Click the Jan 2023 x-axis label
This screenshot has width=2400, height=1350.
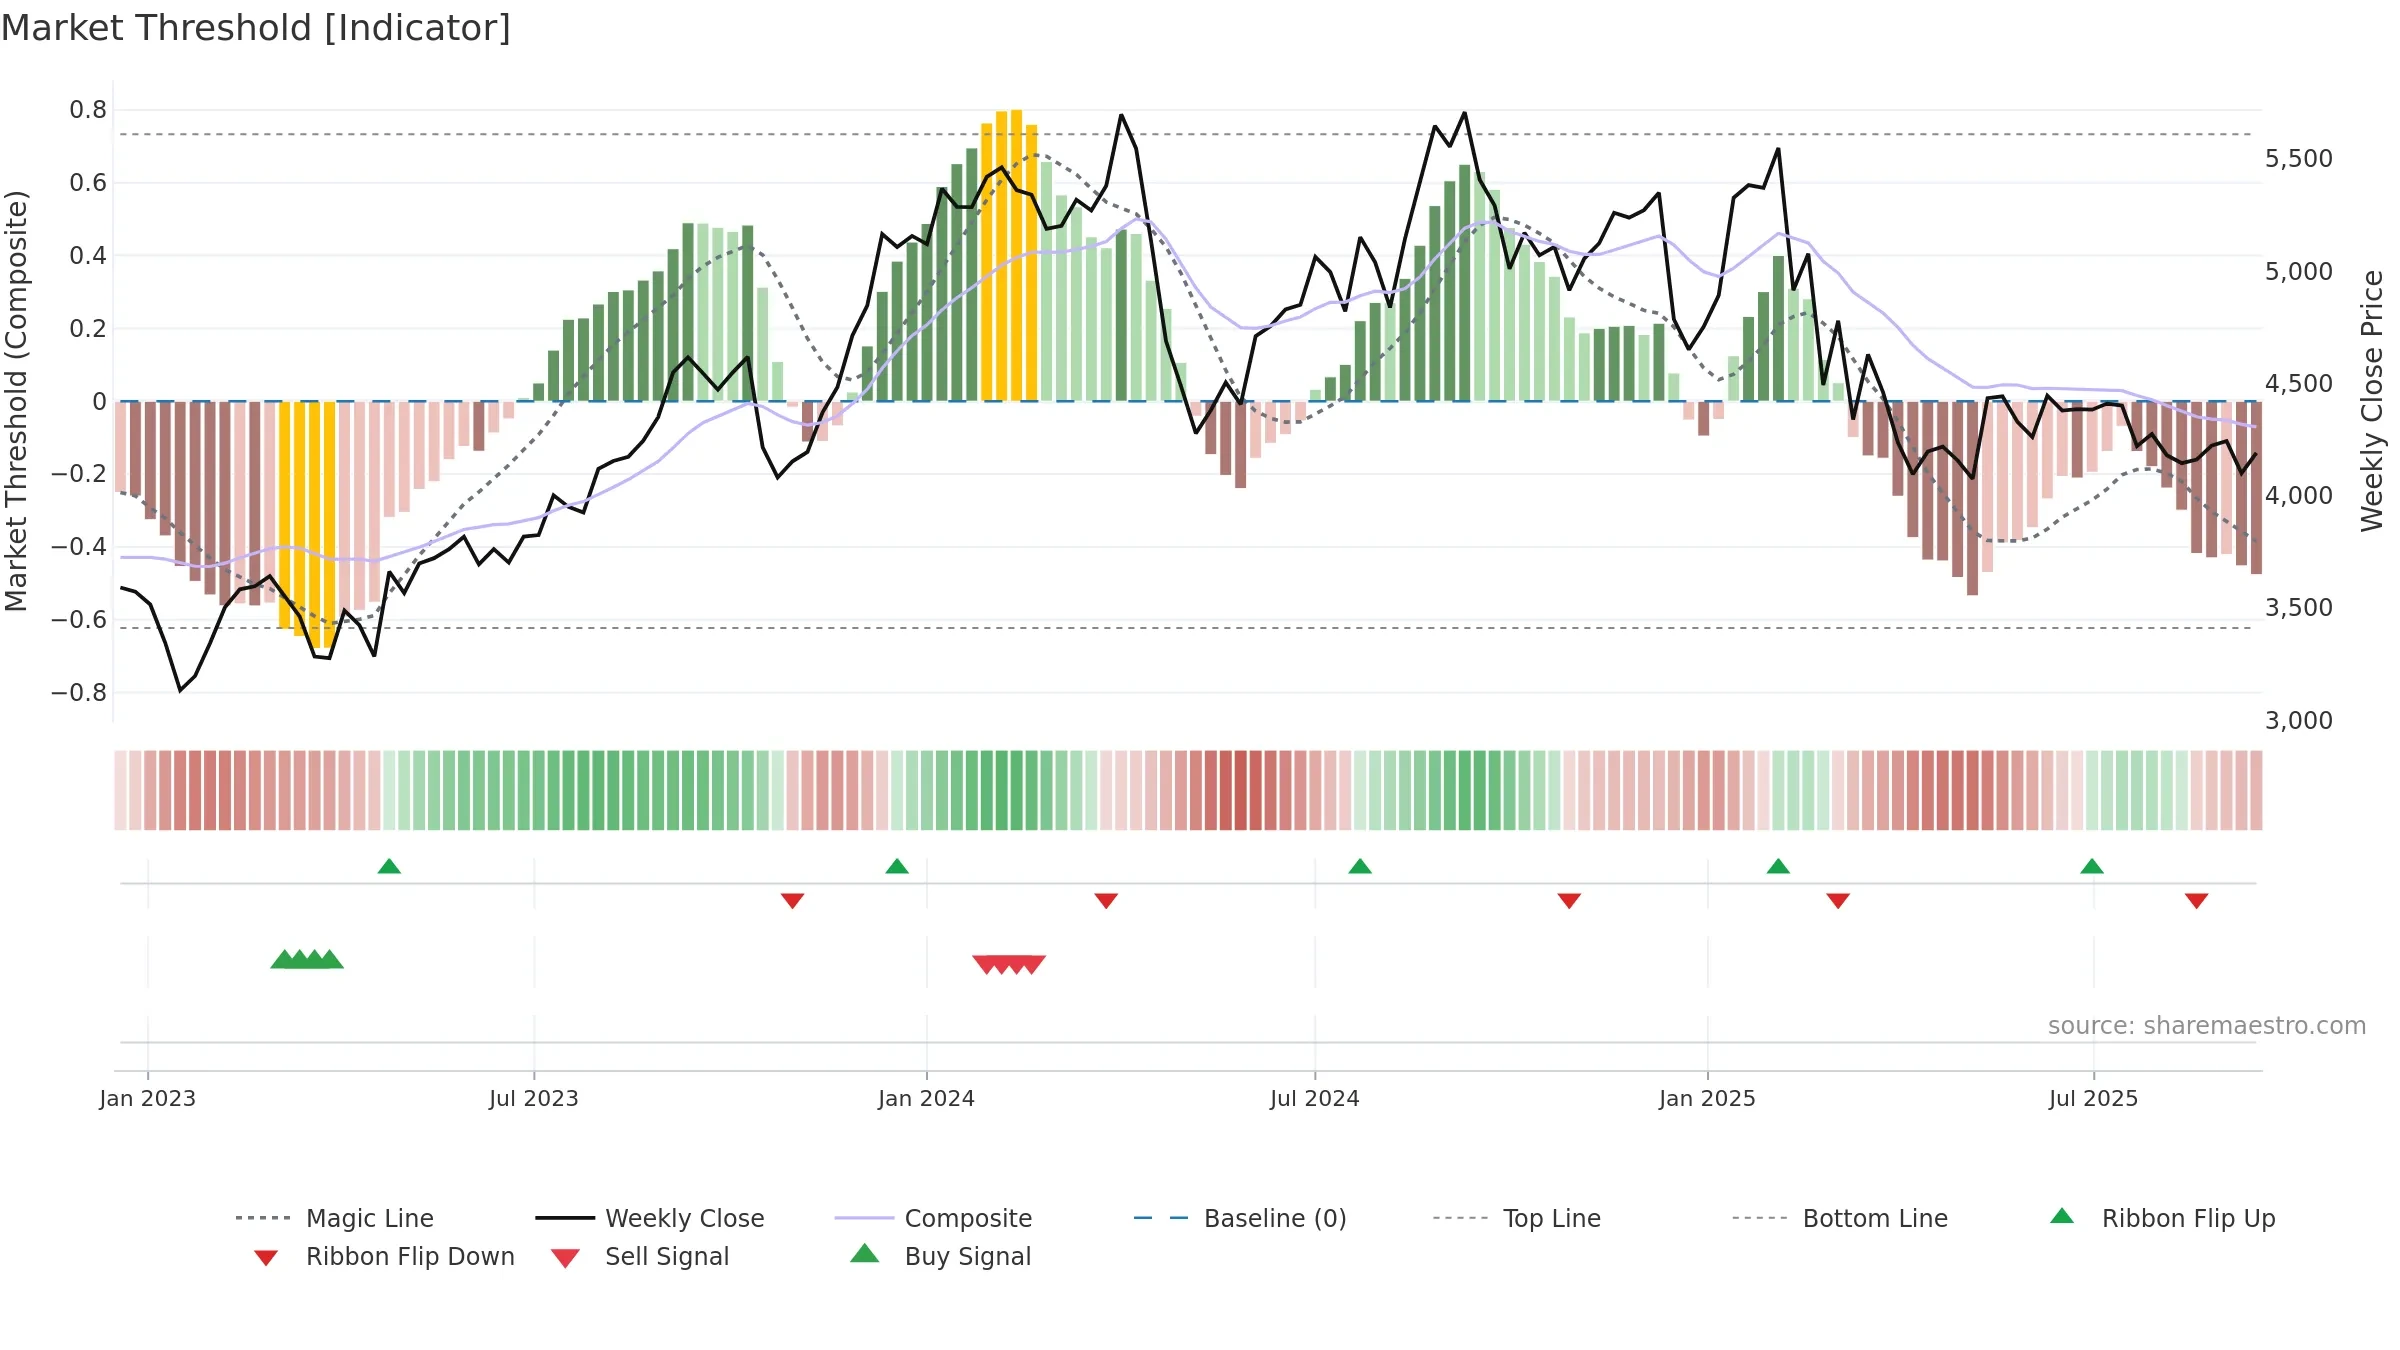148,1099
